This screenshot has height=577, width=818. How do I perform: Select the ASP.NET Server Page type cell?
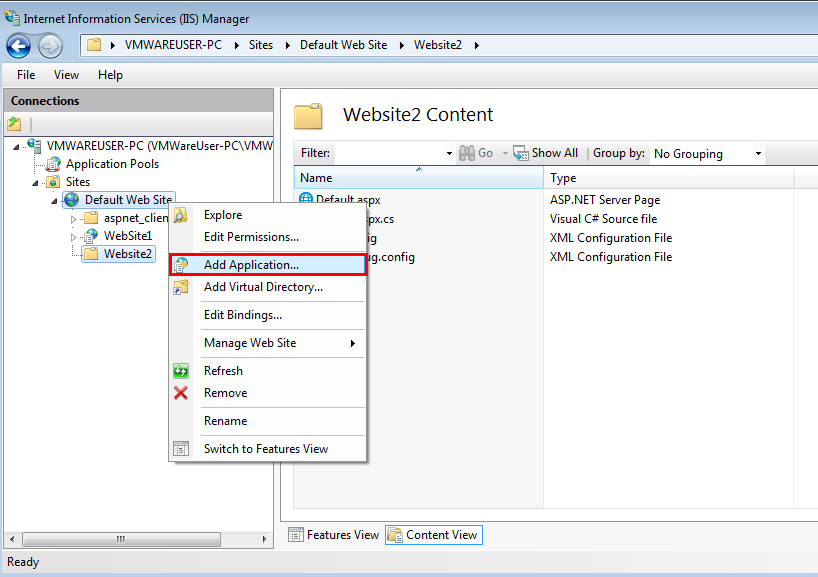click(605, 200)
